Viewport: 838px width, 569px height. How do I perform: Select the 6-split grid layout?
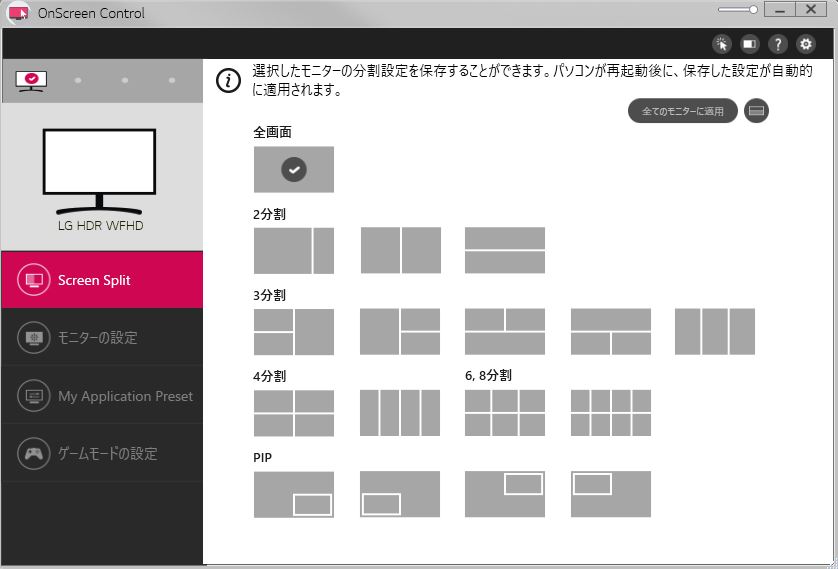coord(505,412)
